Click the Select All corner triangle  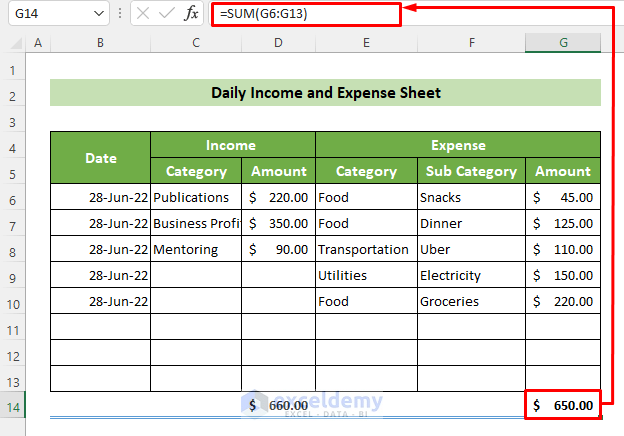14,43
